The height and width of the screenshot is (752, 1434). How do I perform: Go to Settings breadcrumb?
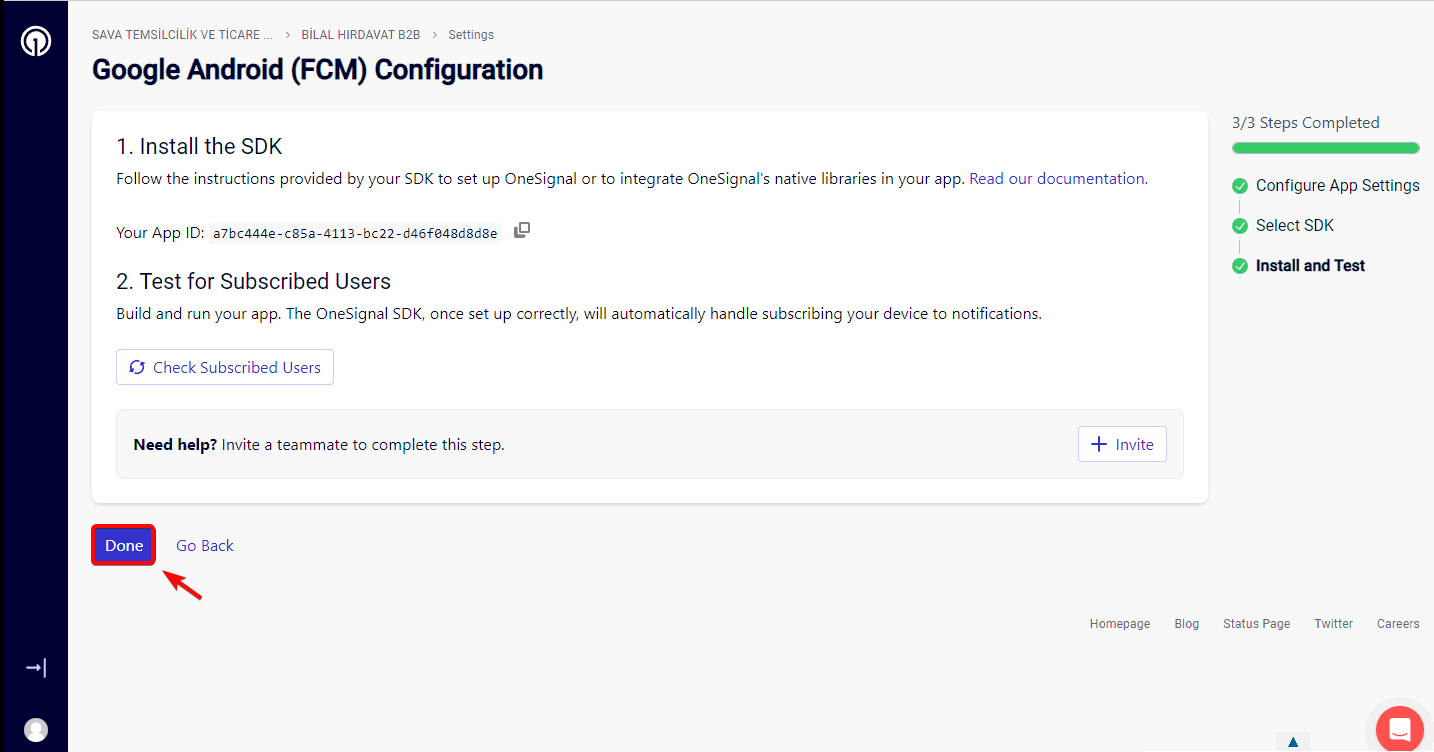pyautogui.click(x=471, y=34)
